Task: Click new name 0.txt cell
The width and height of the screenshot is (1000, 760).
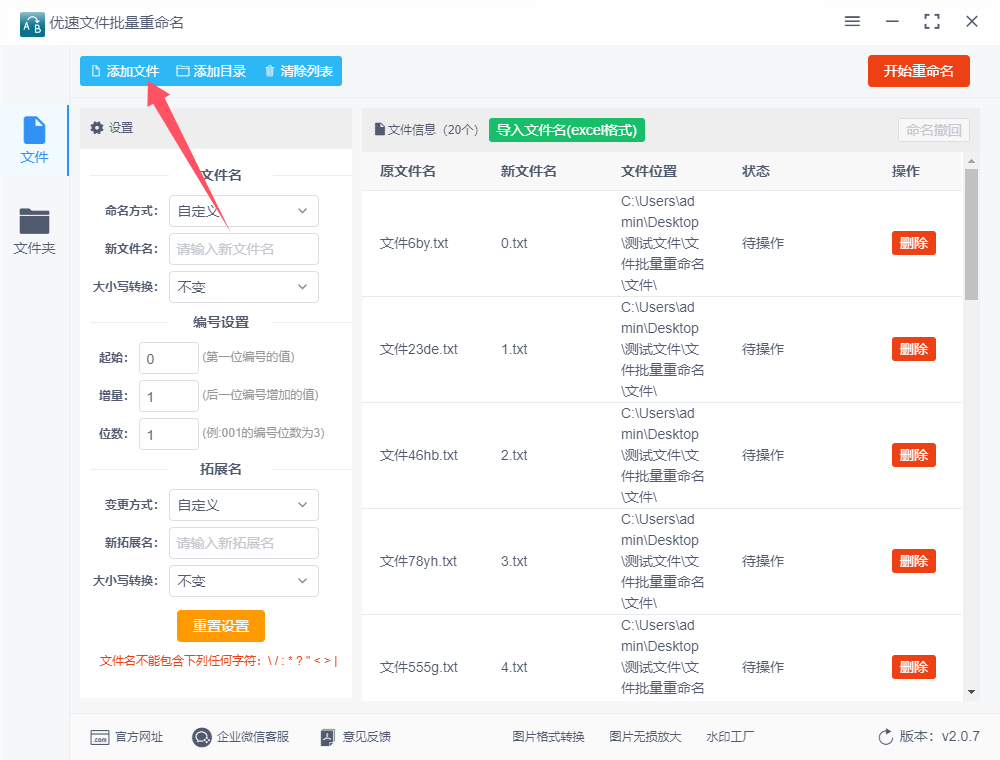Action: 514,243
